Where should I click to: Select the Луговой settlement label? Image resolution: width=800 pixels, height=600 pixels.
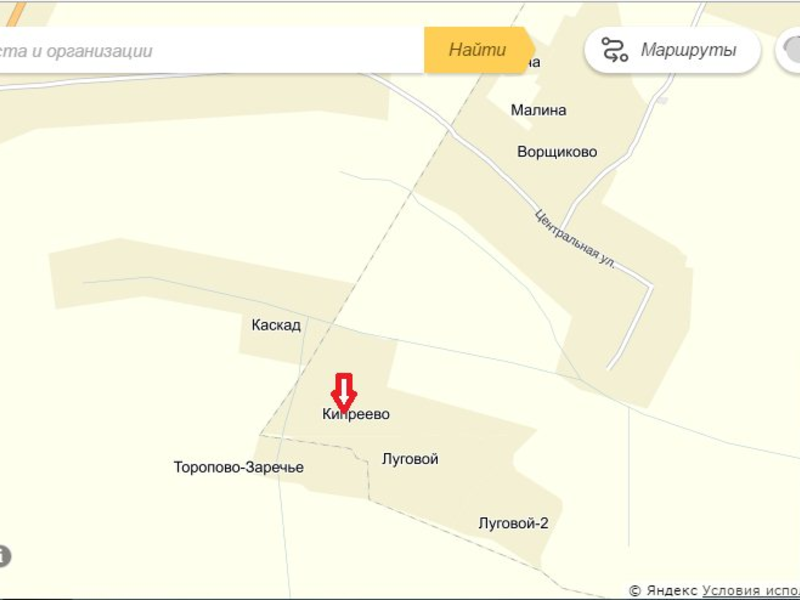pos(410,459)
